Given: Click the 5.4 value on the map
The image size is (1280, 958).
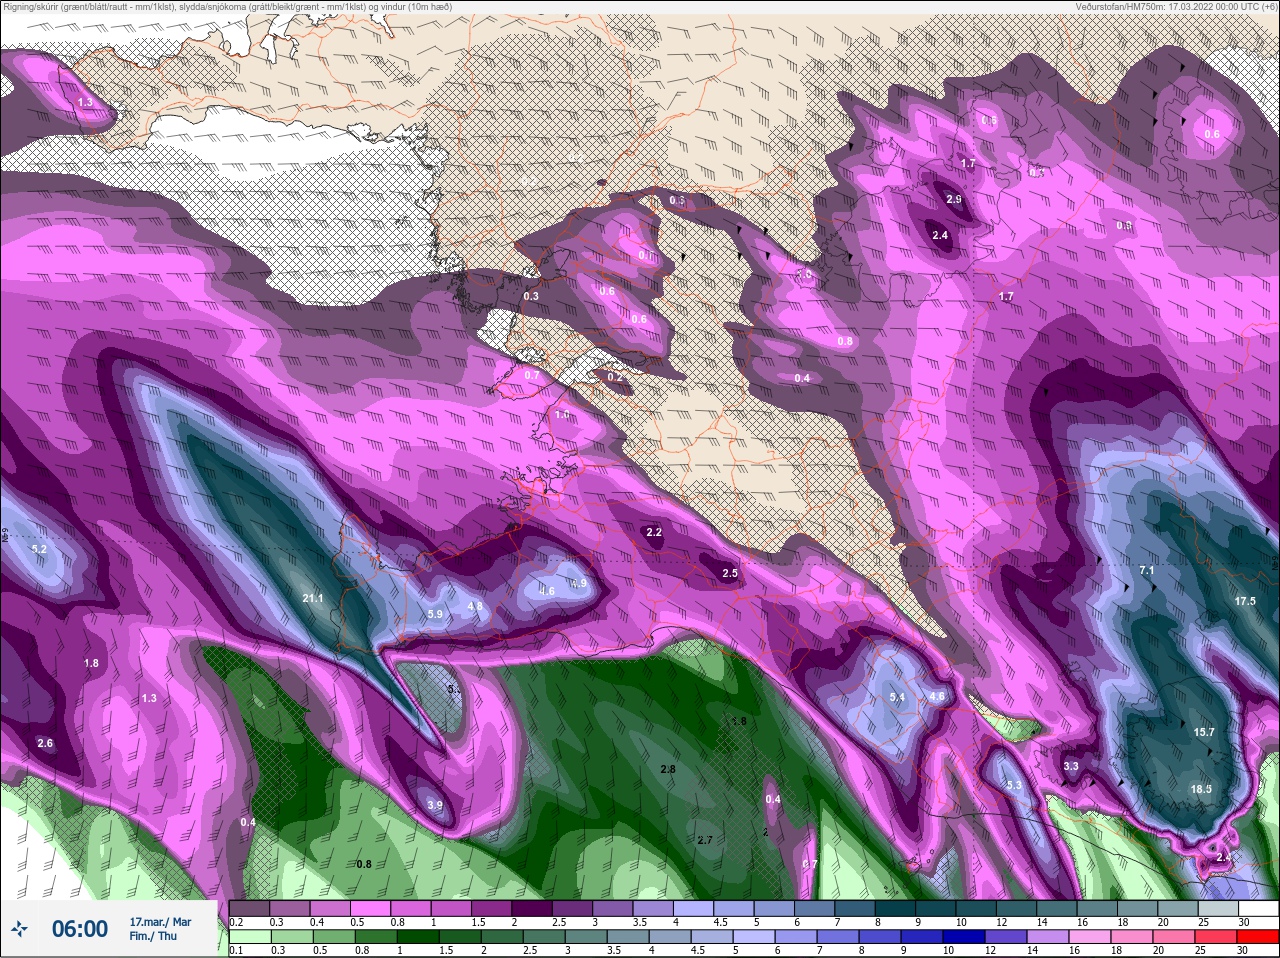Looking at the screenshot, I should pyautogui.click(x=897, y=697).
